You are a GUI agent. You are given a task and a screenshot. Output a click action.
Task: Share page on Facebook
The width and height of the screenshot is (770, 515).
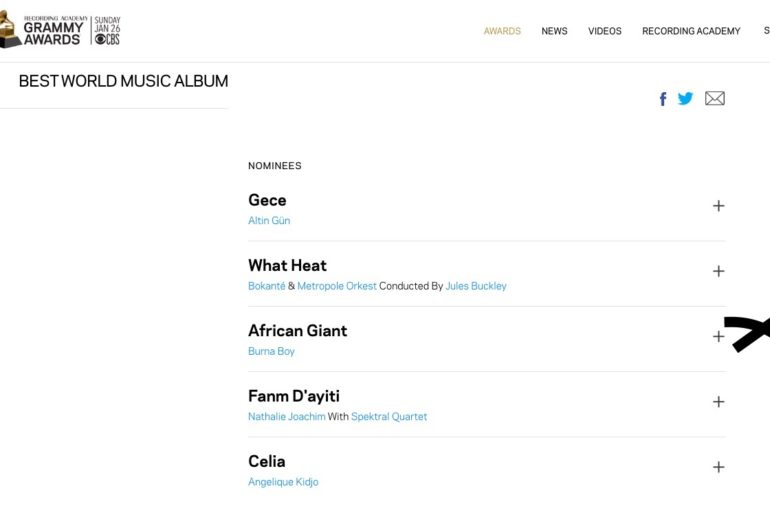[x=663, y=99]
